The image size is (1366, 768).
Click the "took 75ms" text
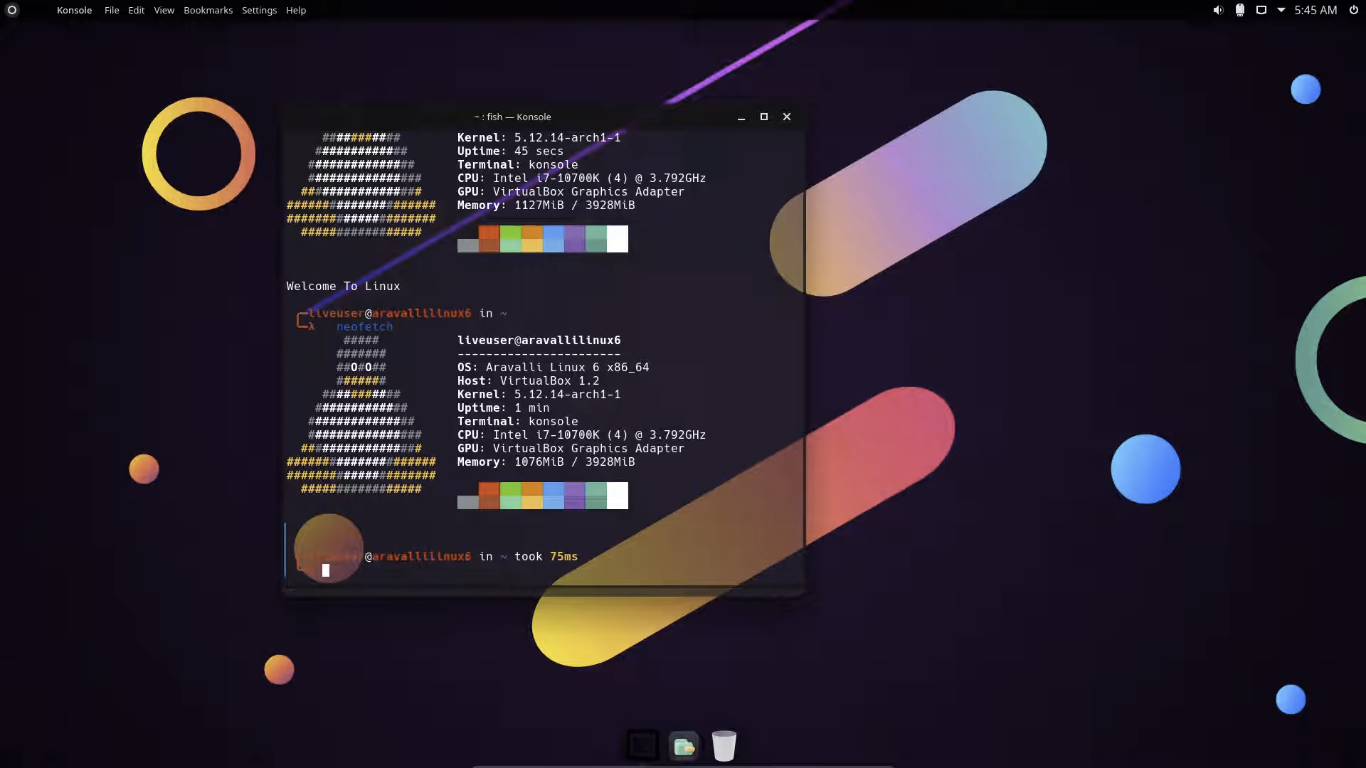pyautogui.click(x=546, y=556)
